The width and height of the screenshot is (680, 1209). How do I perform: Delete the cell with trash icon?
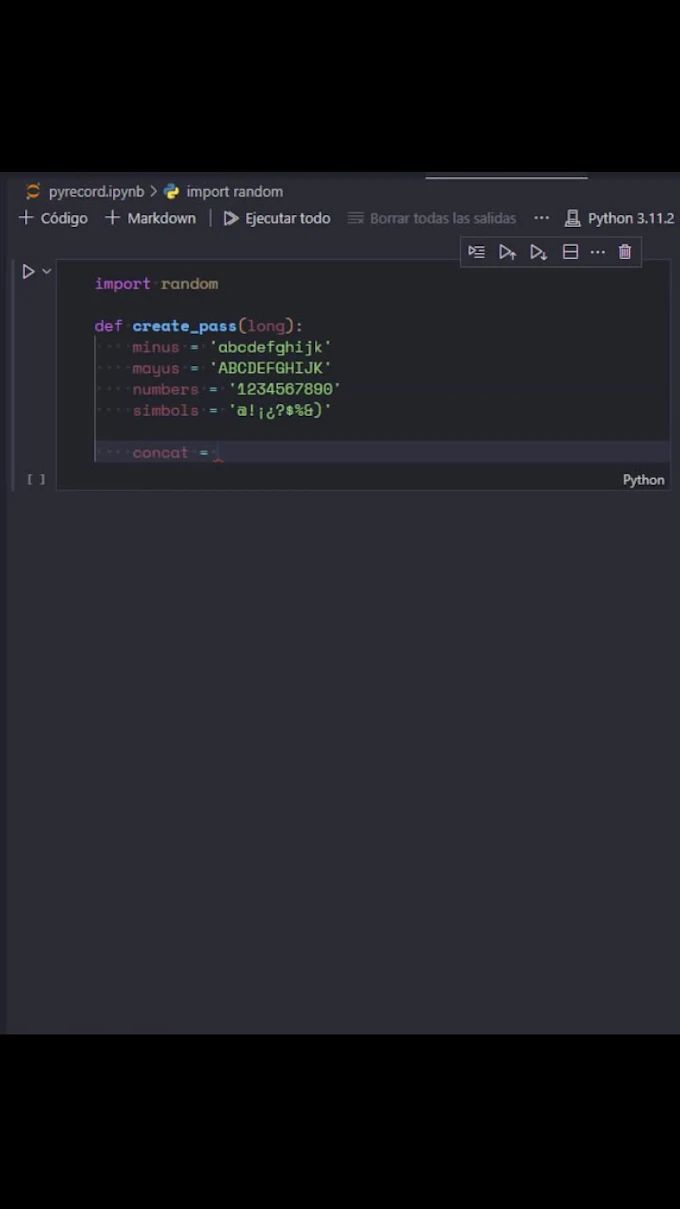coord(625,252)
